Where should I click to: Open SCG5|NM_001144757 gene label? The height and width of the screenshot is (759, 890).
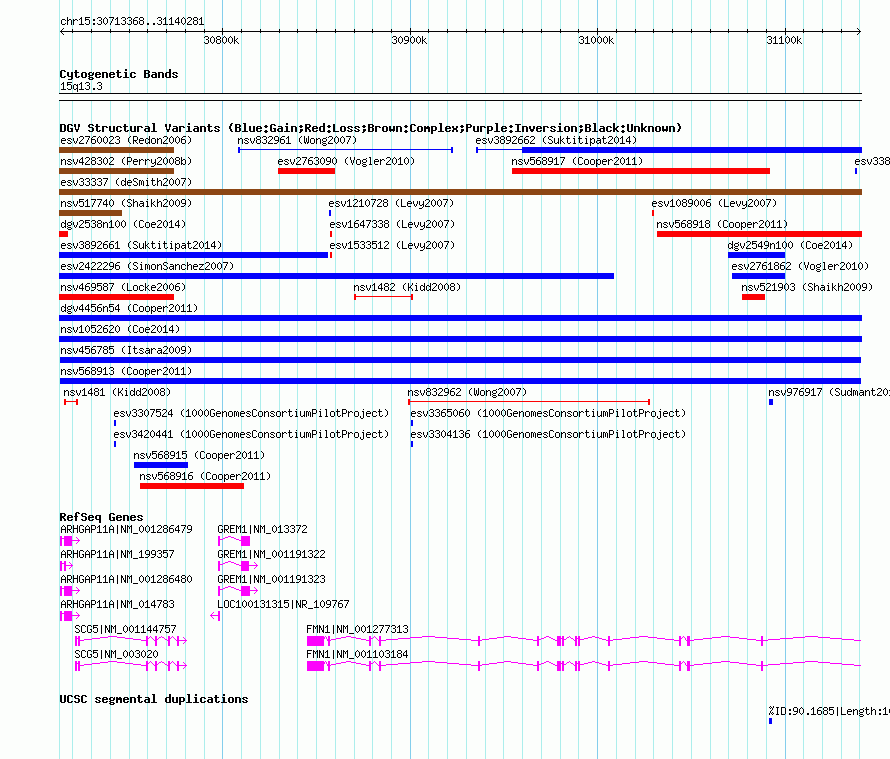point(125,629)
